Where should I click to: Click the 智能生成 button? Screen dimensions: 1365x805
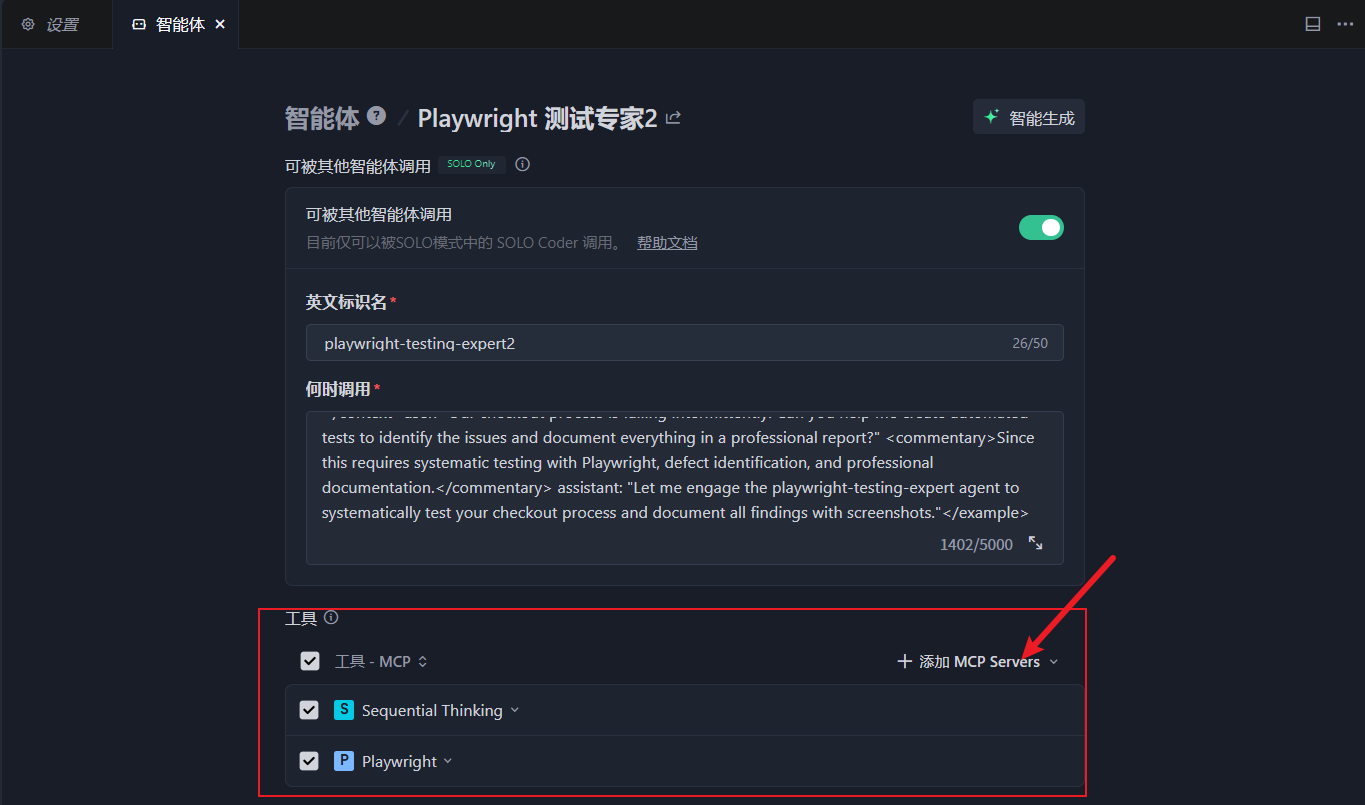[1029, 117]
